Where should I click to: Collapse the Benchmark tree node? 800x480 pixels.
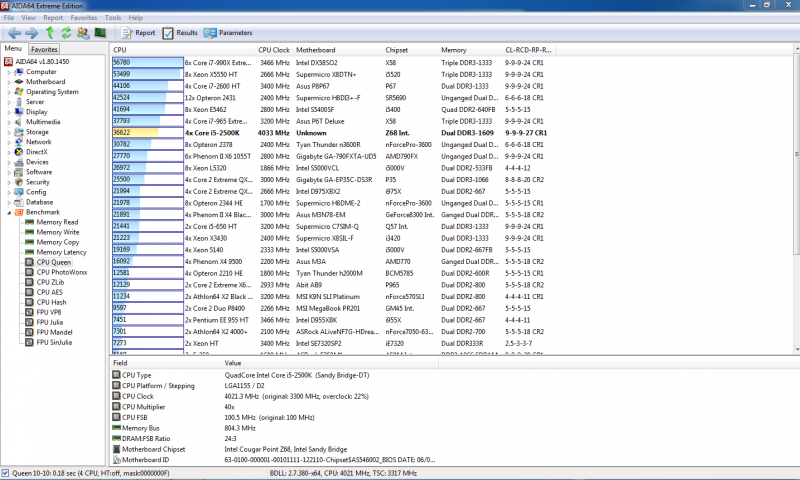click(x=9, y=212)
